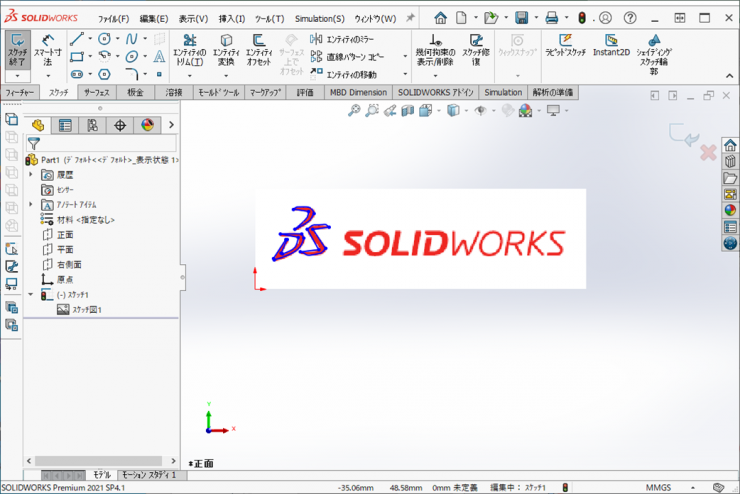Click the feature tree filter input field
Screen dimensions: 740x494
click(105, 143)
